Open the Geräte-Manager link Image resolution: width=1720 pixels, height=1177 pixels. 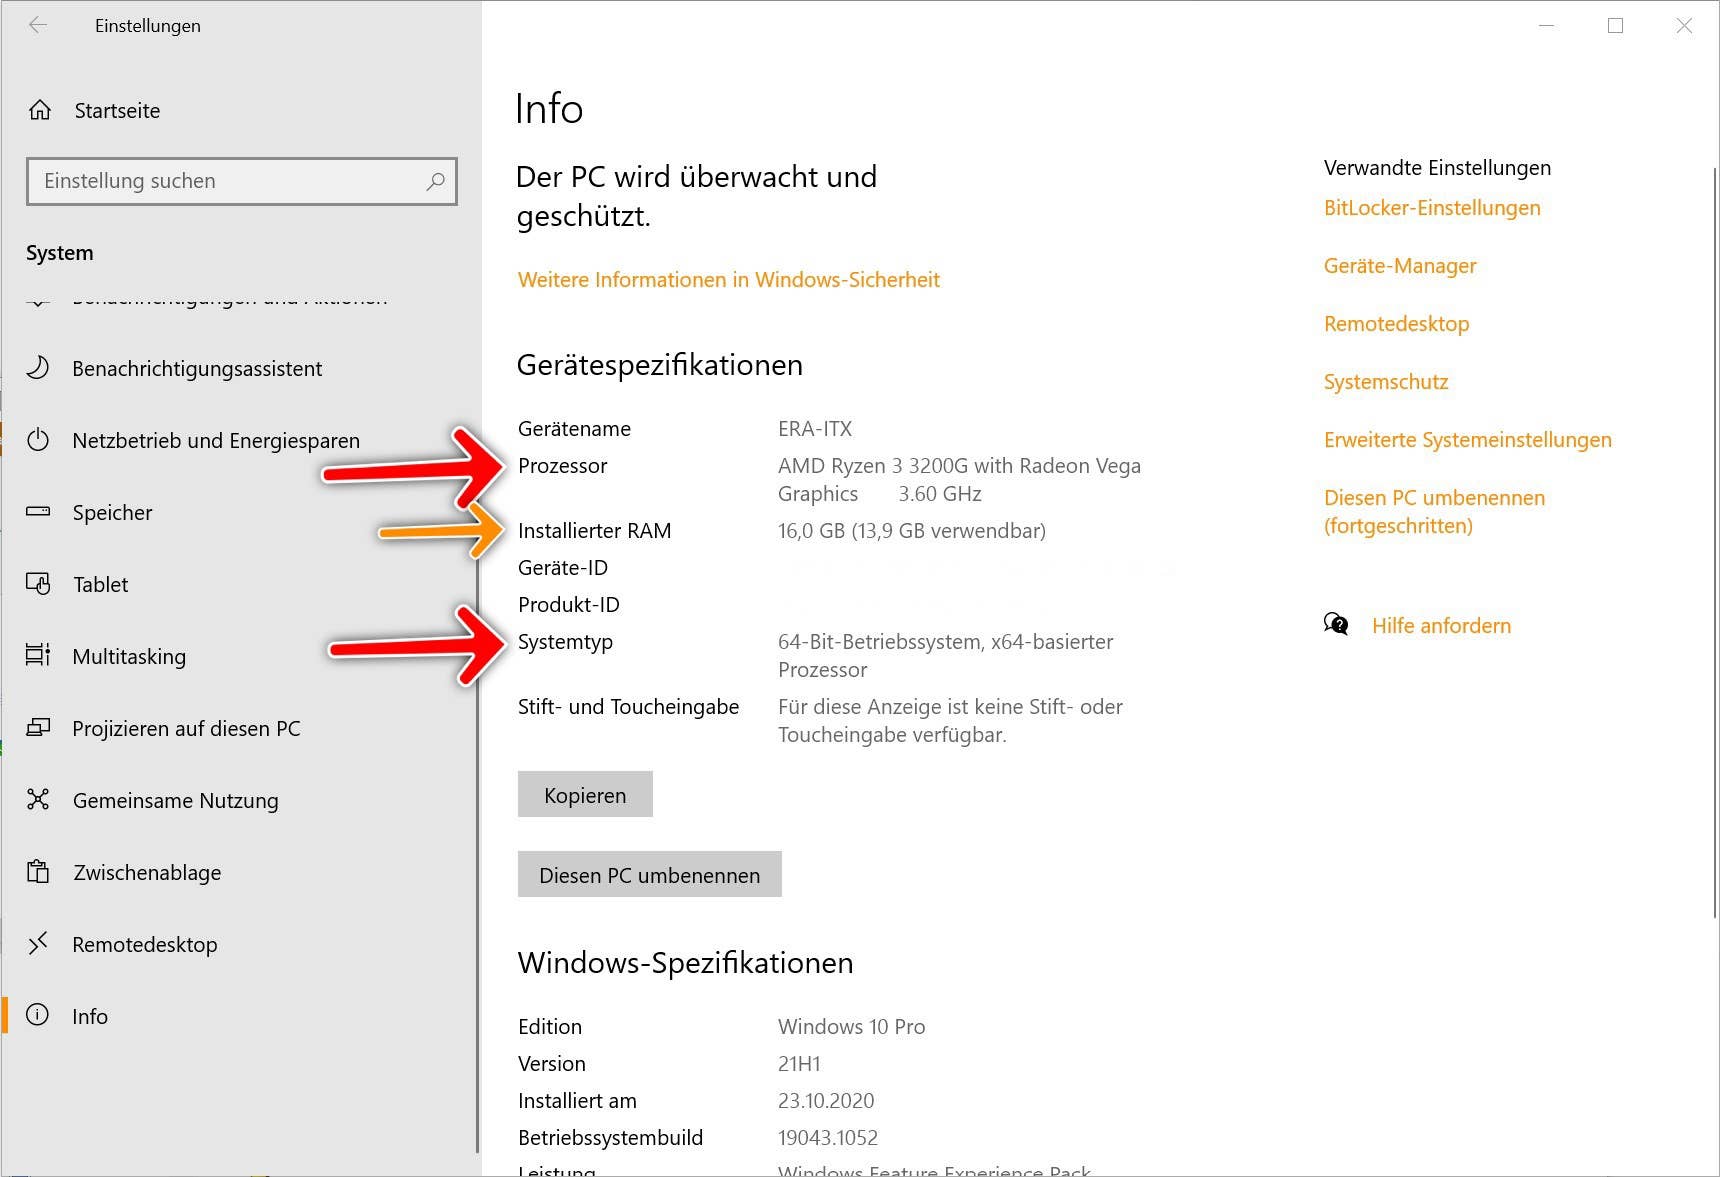click(1400, 265)
